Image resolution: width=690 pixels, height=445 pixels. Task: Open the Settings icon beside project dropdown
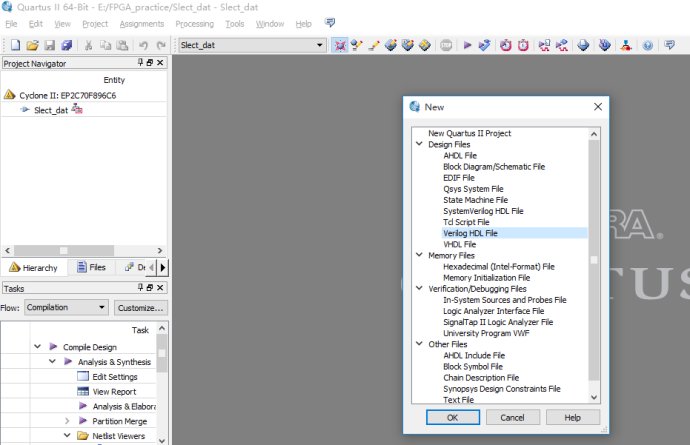point(340,45)
